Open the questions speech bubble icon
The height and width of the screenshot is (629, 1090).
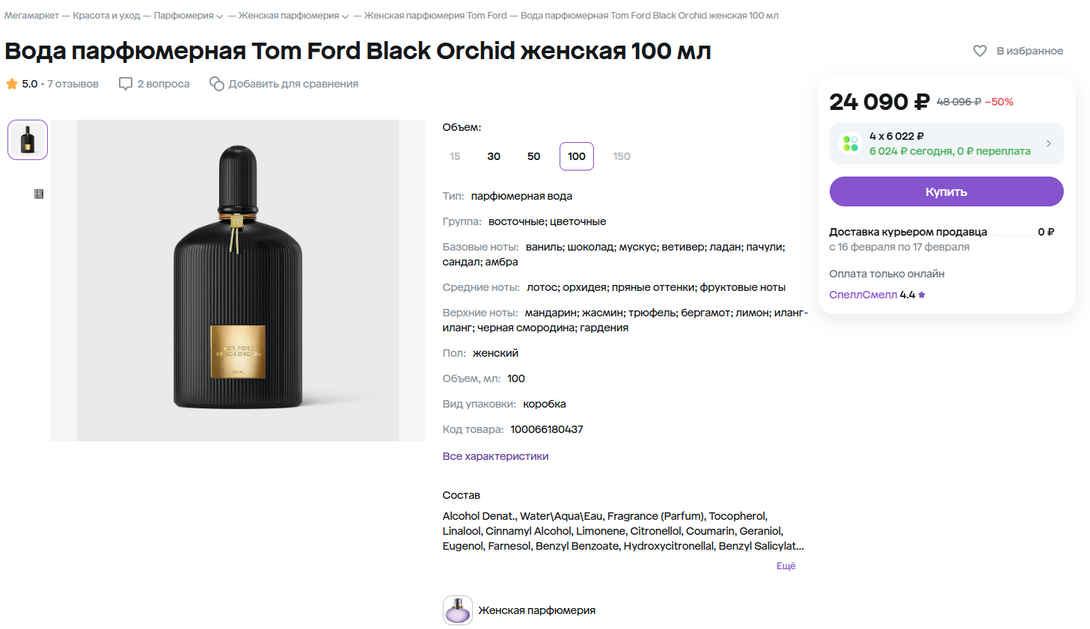pos(125,84)
